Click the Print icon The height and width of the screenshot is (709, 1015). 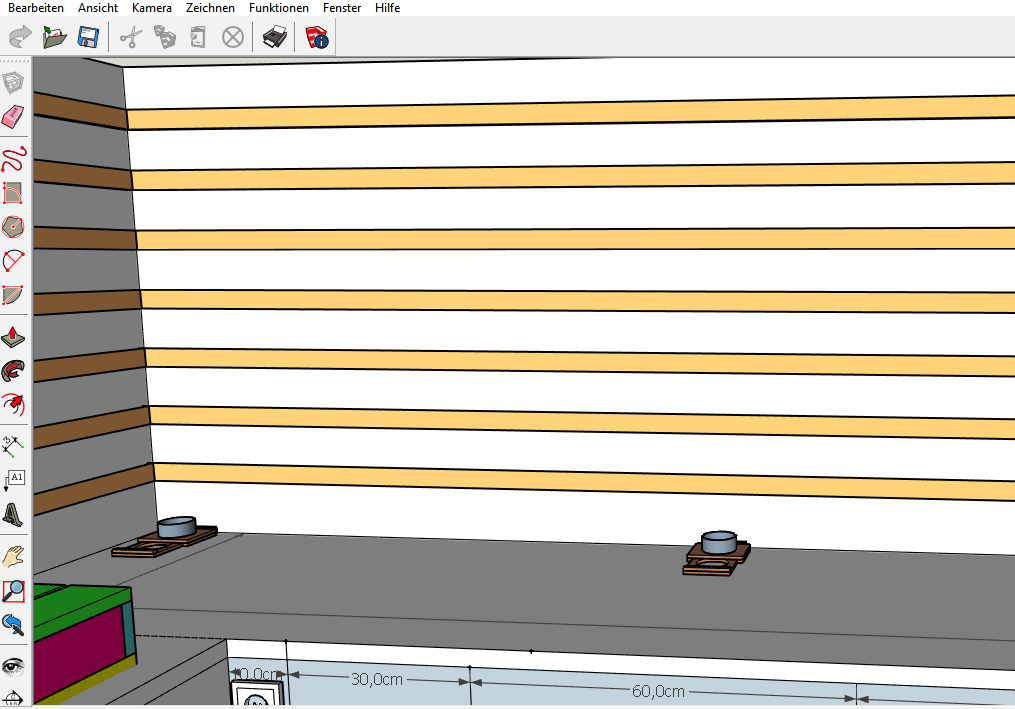275,38
